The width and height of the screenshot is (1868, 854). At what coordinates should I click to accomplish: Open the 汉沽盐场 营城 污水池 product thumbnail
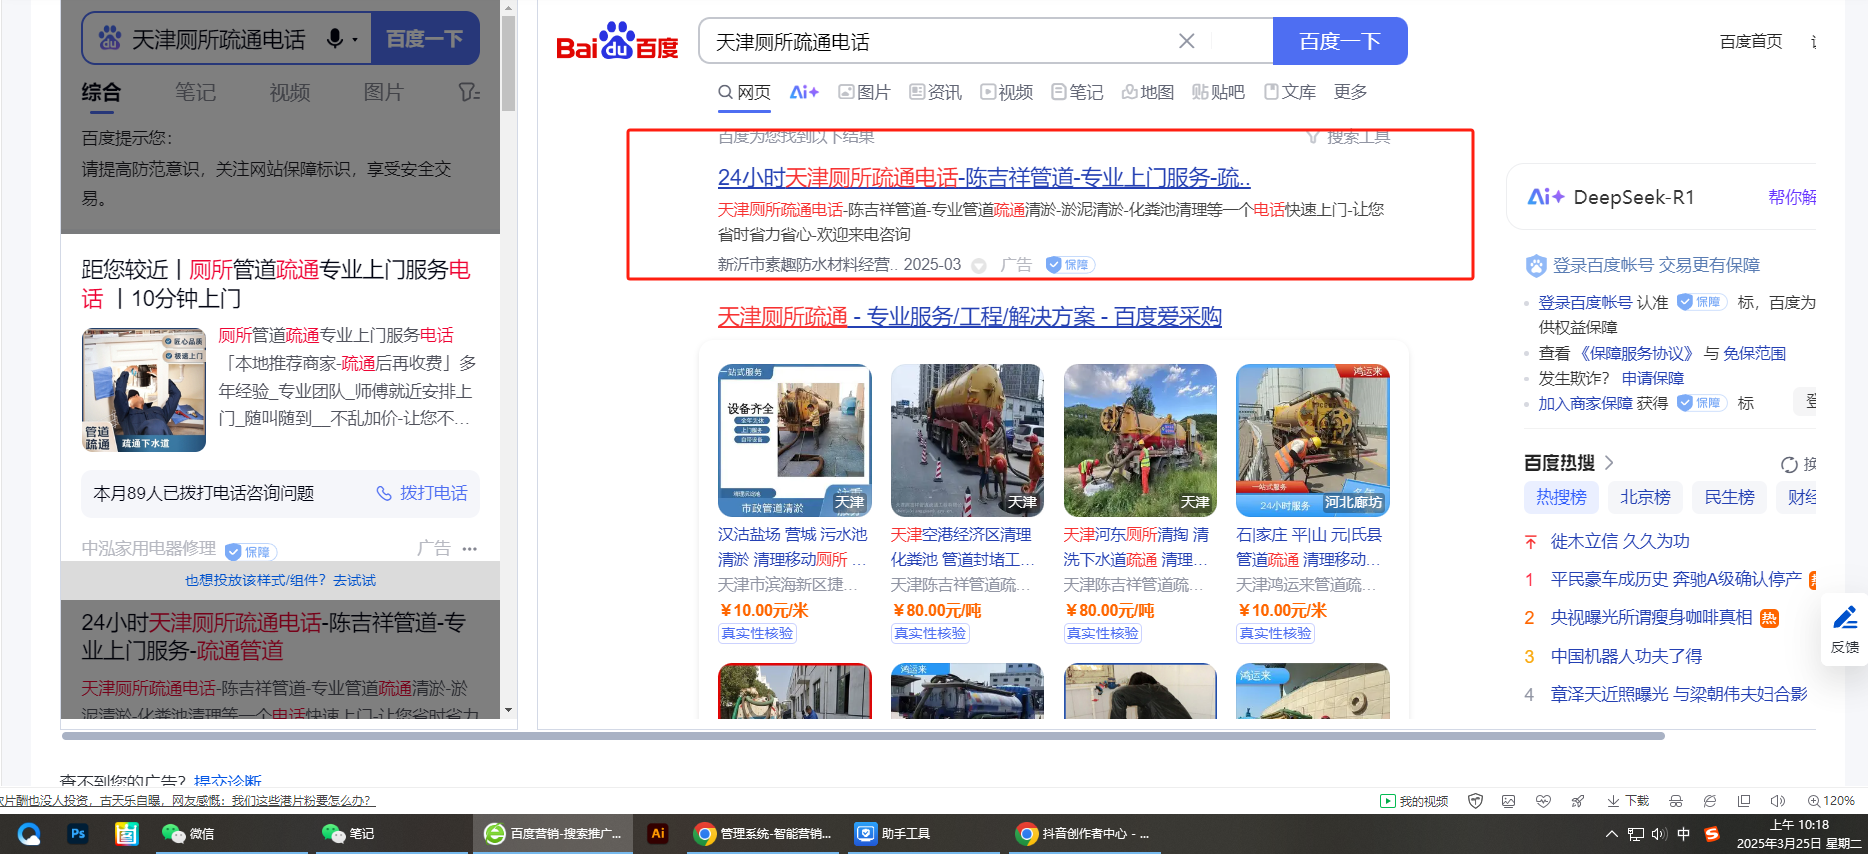pyautogui.click(x=794, y=440)
